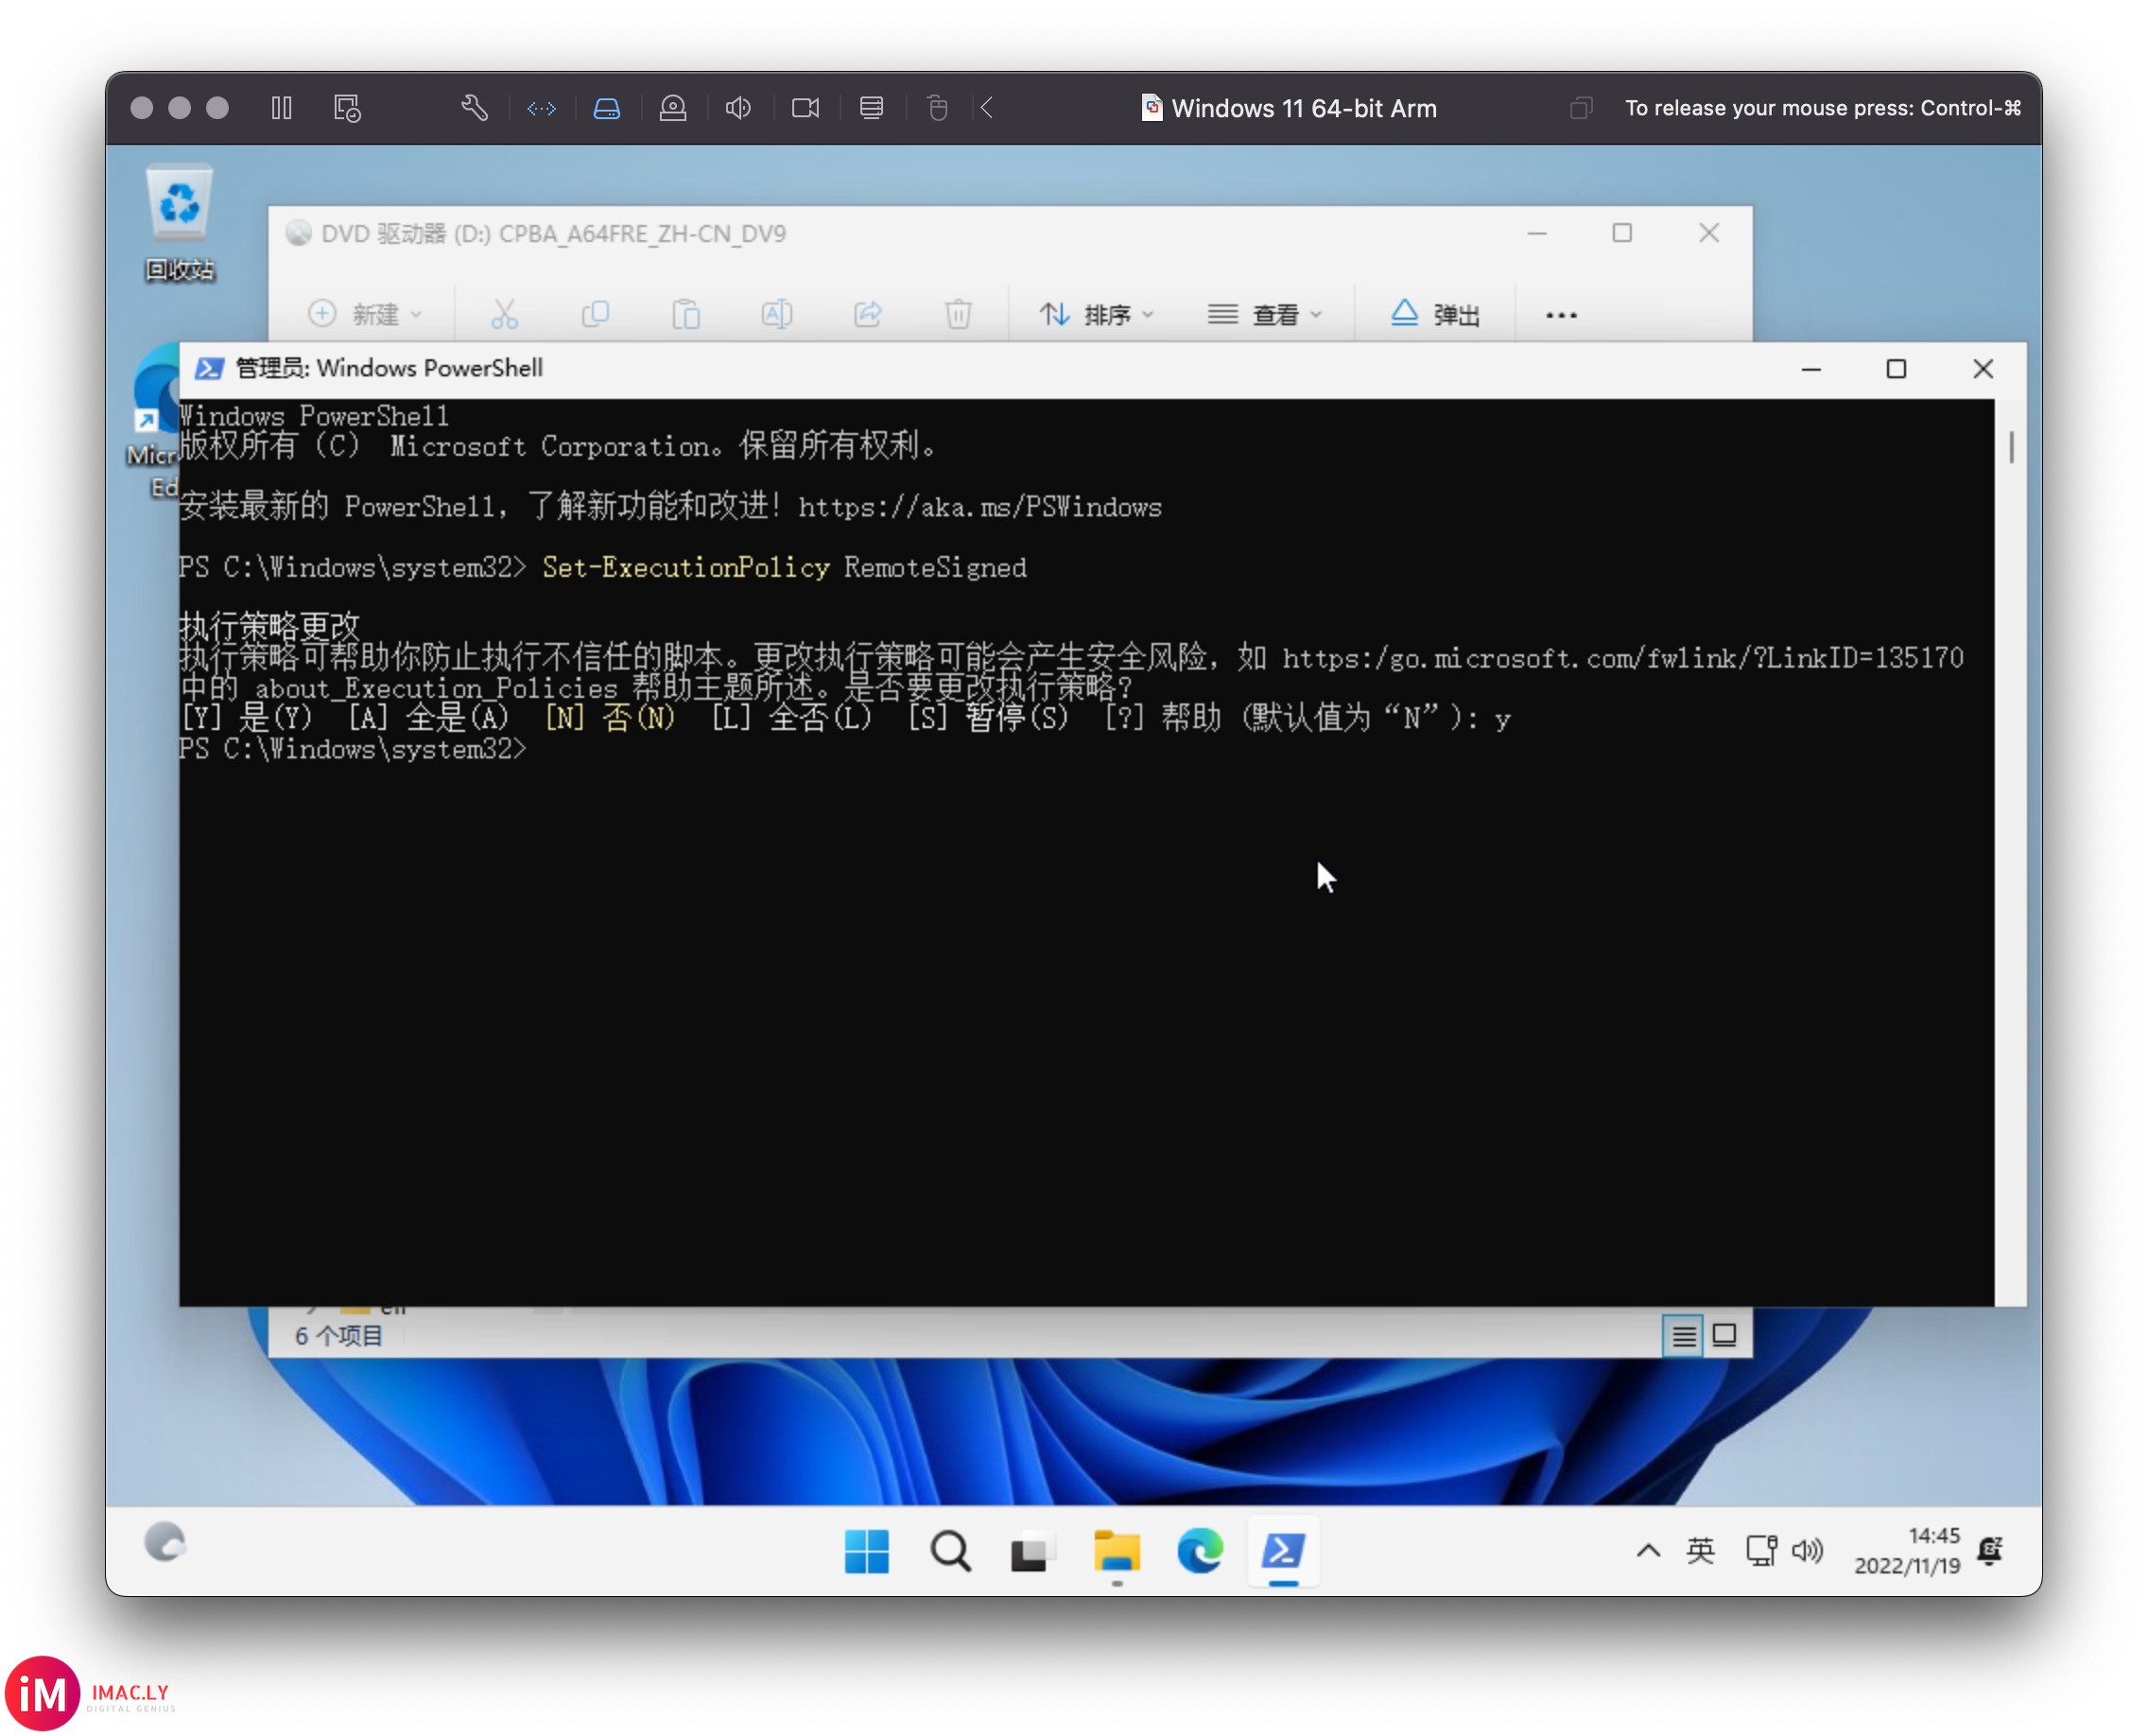2148x1736 pixels.
Task: Take a VM snapshot via toolbar icon
Action: tap(347, 108)
